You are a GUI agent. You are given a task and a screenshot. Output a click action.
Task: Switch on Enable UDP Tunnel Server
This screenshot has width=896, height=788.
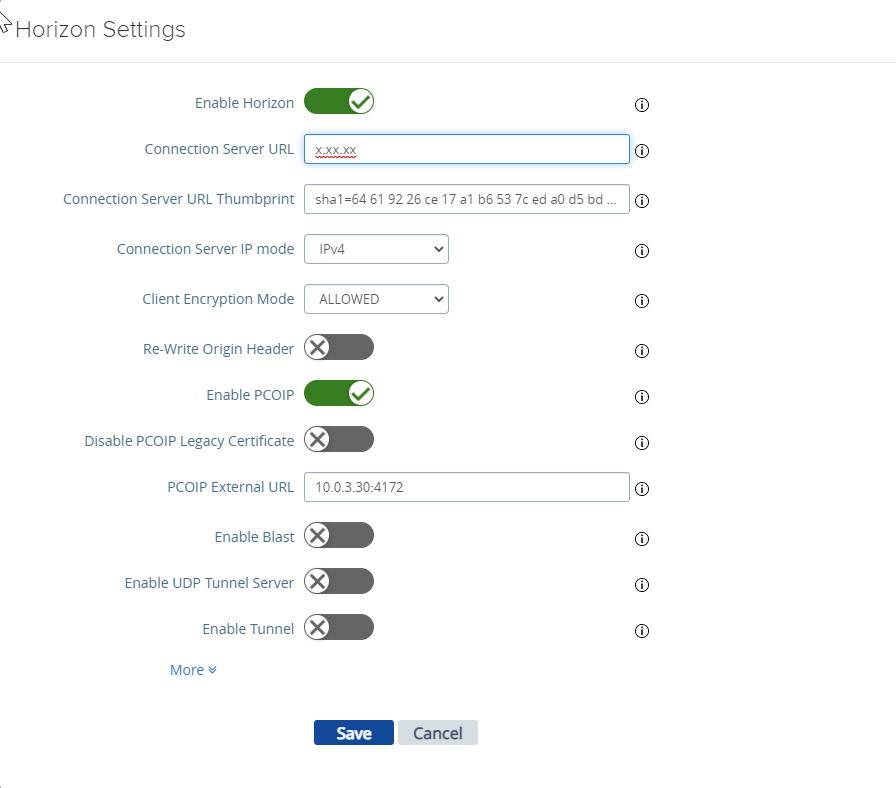tap(339, 582)
